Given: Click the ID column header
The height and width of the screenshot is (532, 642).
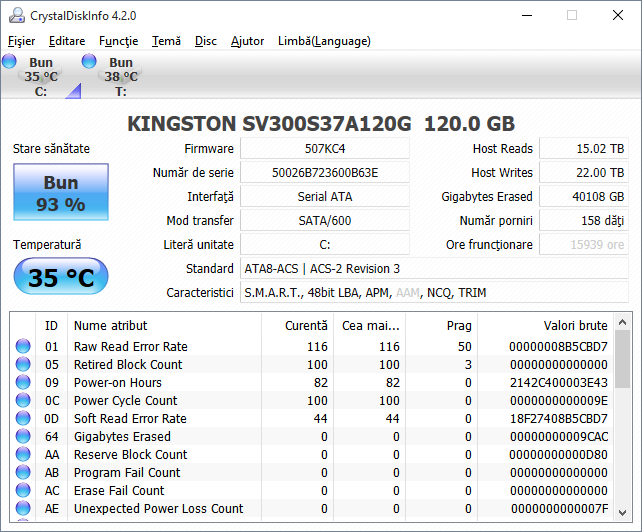Looking at the screenshot, I should 52,325.
